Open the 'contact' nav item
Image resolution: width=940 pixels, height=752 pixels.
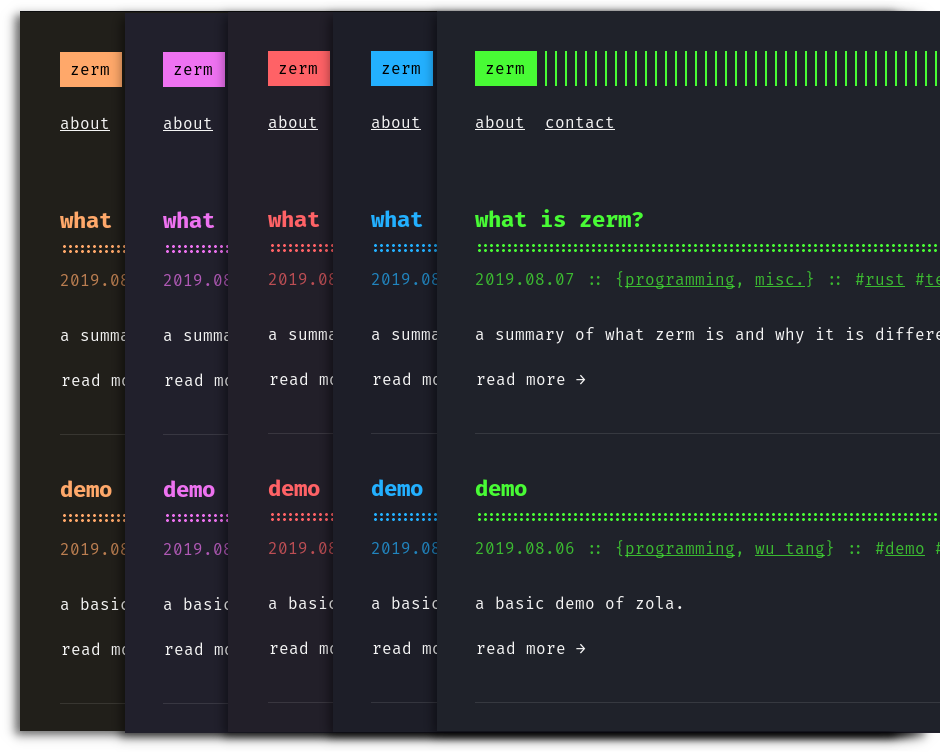coord(579,122)
